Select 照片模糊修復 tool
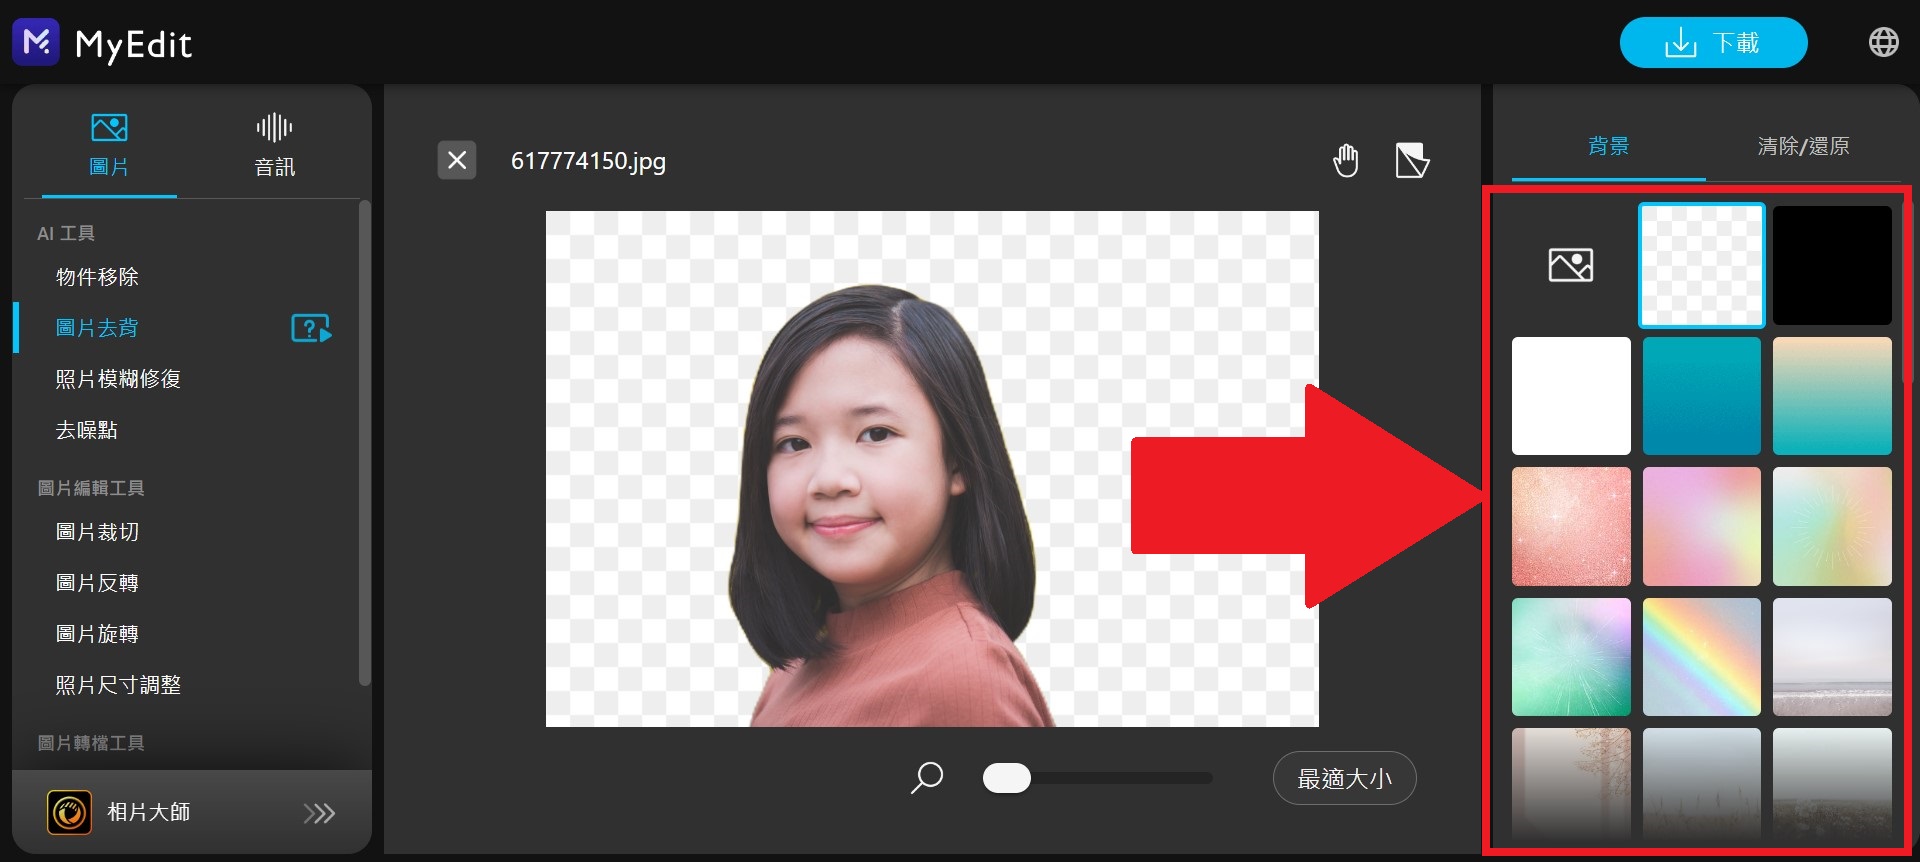Image resolution: width=1920 pixels, height=862 pixels. click(x=118, y=379)
